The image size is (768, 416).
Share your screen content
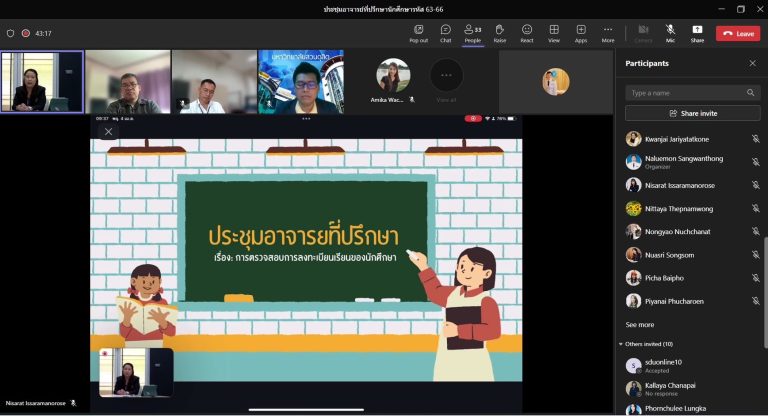(x=697, y=33)
